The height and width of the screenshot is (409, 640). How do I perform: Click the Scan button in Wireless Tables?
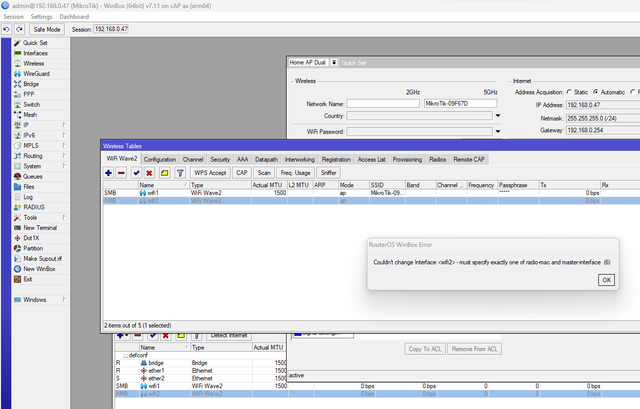tap(264, 173)
